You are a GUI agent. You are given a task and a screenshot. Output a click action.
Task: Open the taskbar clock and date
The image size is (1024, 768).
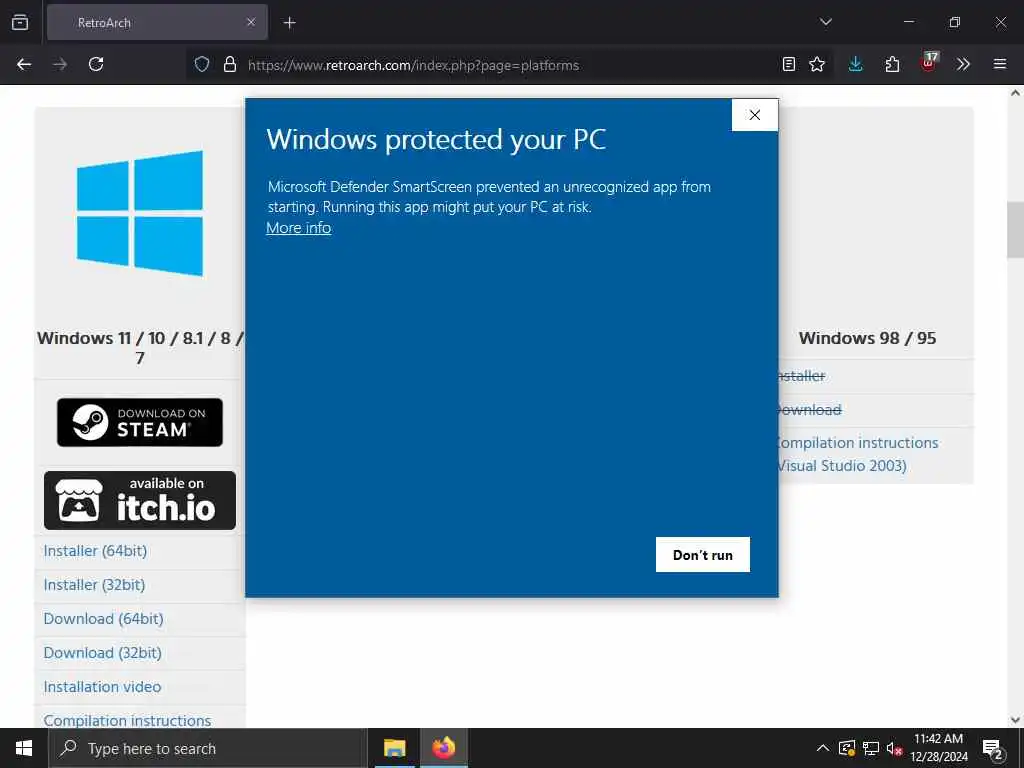coord(938,748)
